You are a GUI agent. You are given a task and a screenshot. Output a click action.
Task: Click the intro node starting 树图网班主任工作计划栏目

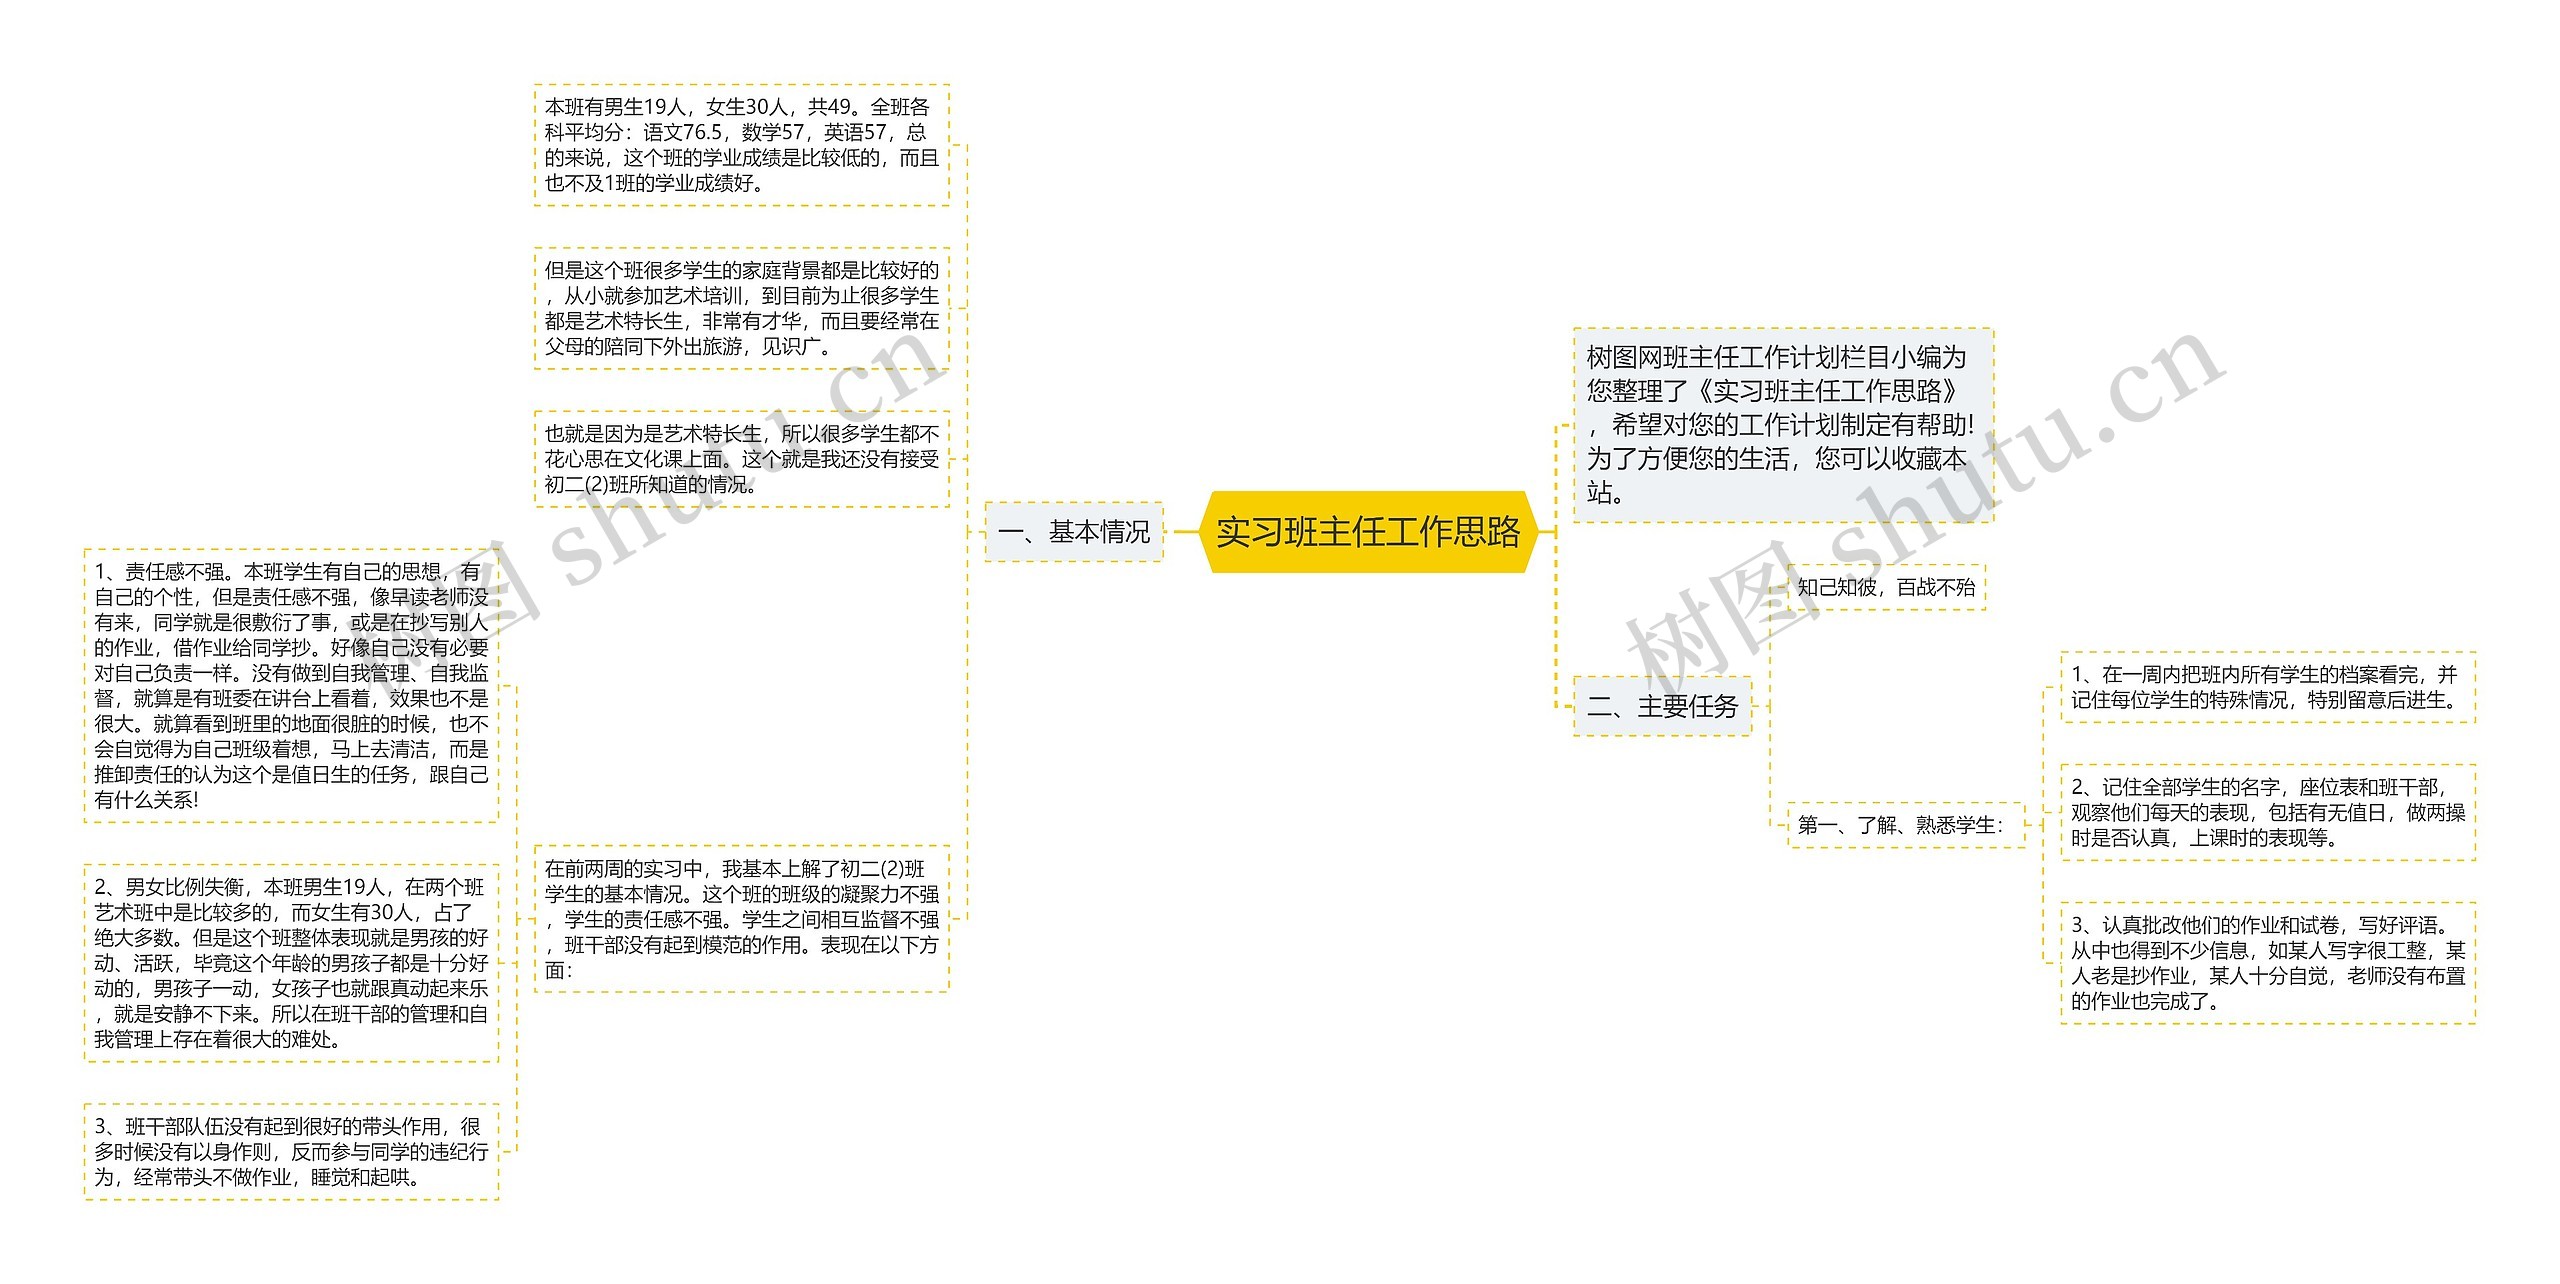click(x=1783, y=425)
